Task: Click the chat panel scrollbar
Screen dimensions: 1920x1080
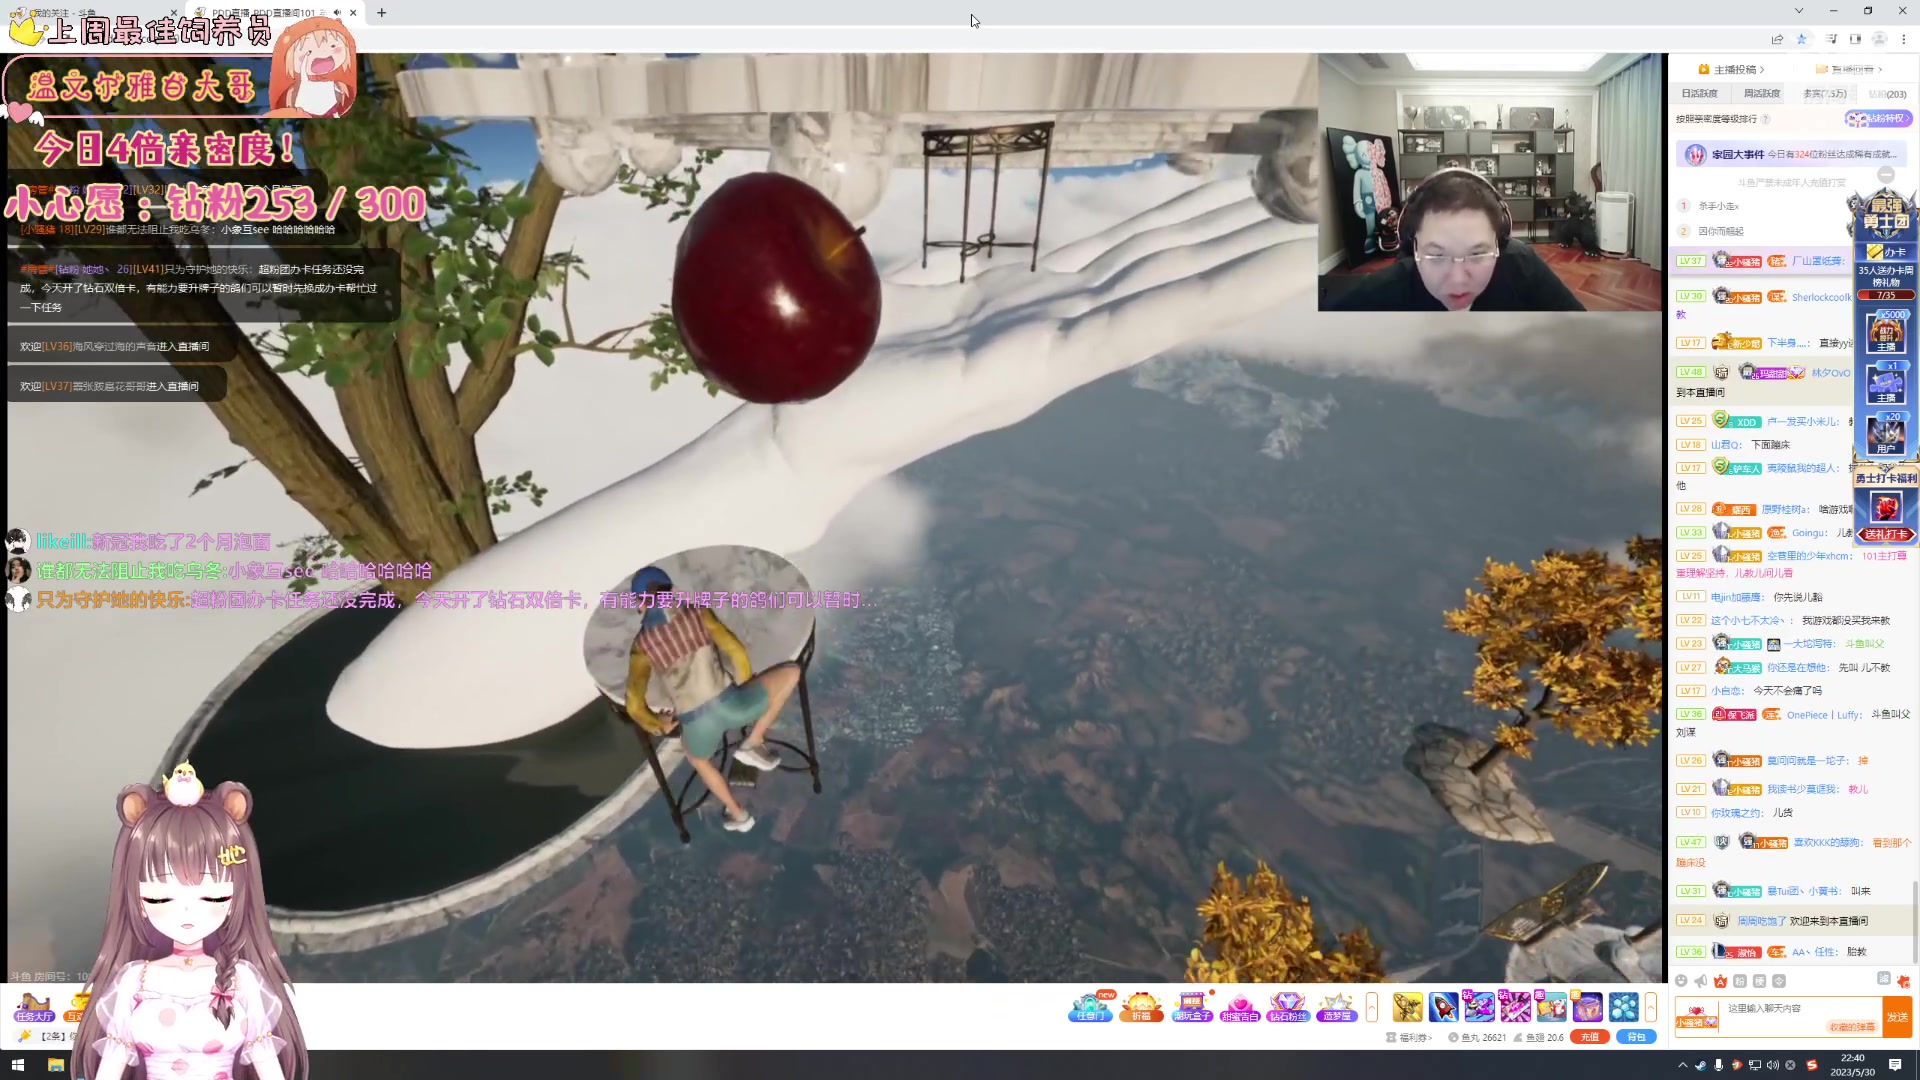Action: 1915,920
